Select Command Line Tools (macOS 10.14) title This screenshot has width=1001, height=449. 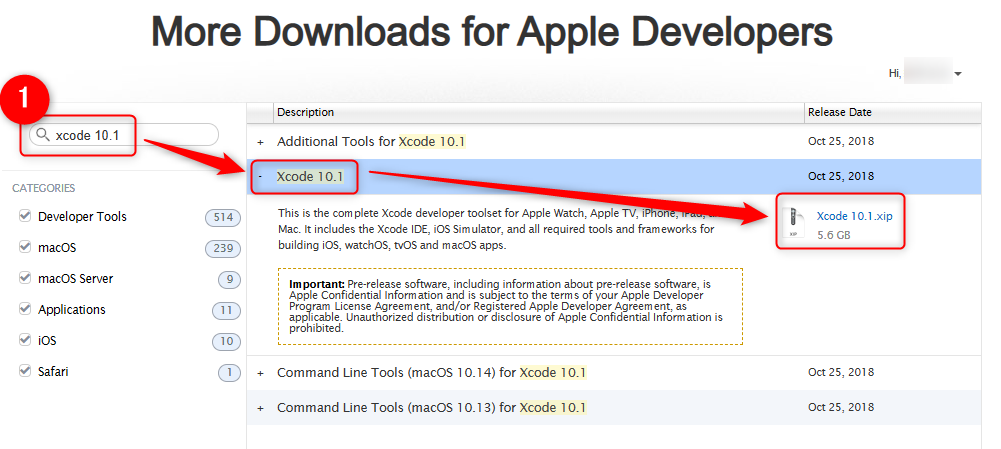pyautogui.click(x=432, y=372)
